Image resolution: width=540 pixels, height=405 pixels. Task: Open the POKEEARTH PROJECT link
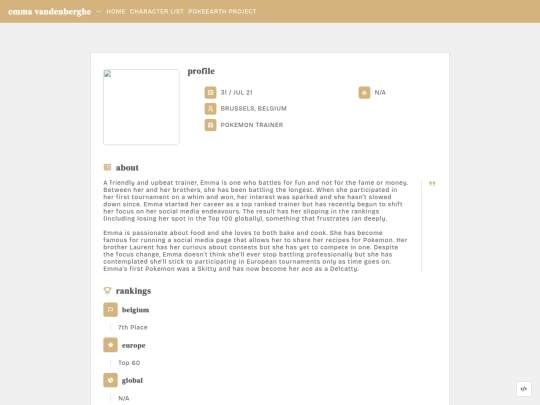point(222,11)
